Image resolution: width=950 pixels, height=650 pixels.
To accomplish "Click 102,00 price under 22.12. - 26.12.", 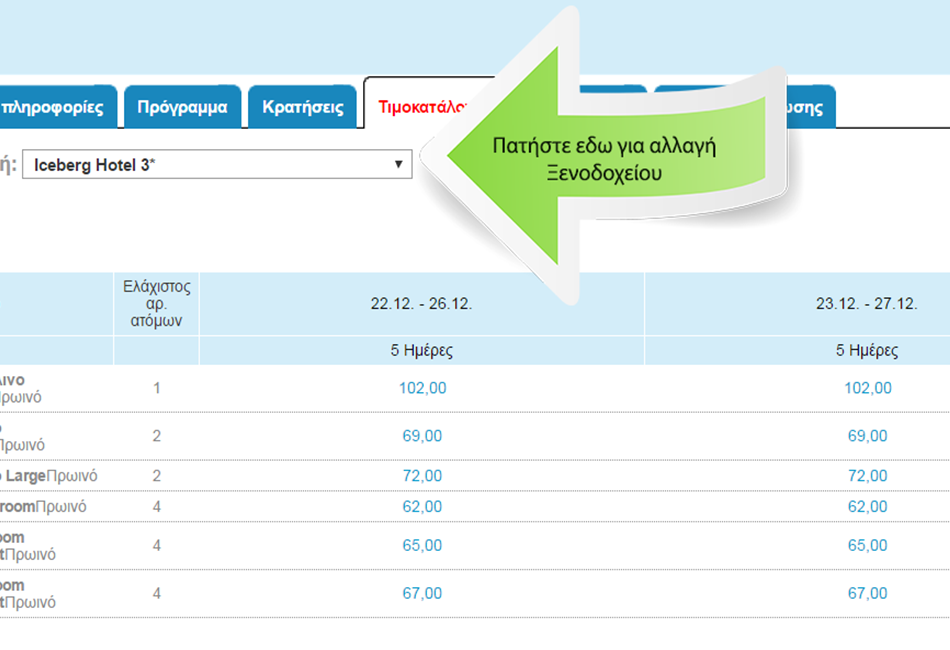I will 422,388.
